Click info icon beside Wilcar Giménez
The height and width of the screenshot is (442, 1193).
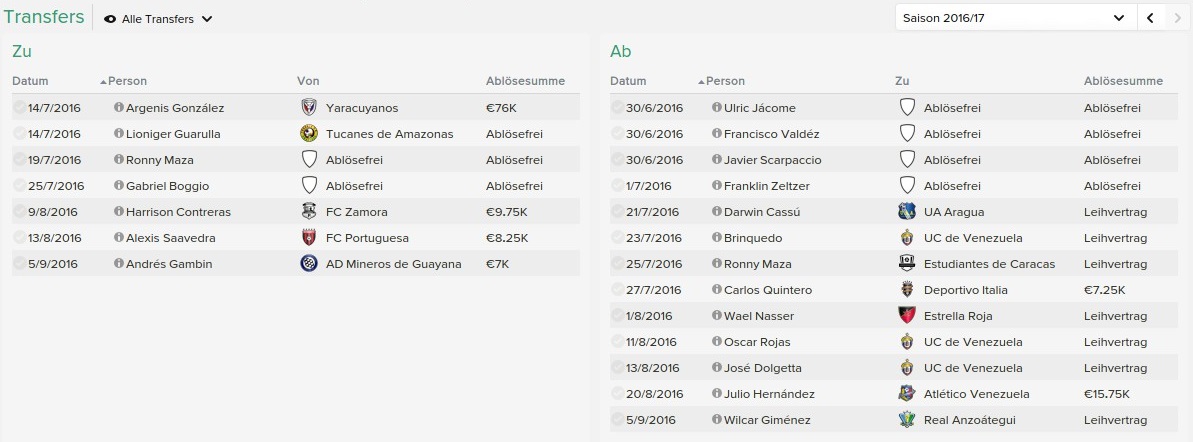[x=716, y=420]
